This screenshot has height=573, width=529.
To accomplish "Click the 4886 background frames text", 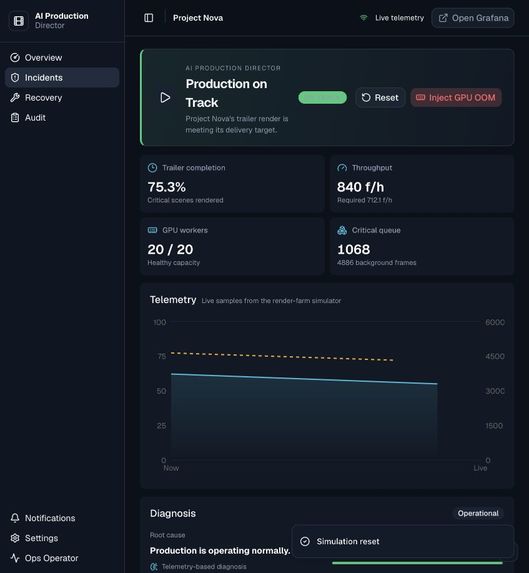I will pos(377,263).
